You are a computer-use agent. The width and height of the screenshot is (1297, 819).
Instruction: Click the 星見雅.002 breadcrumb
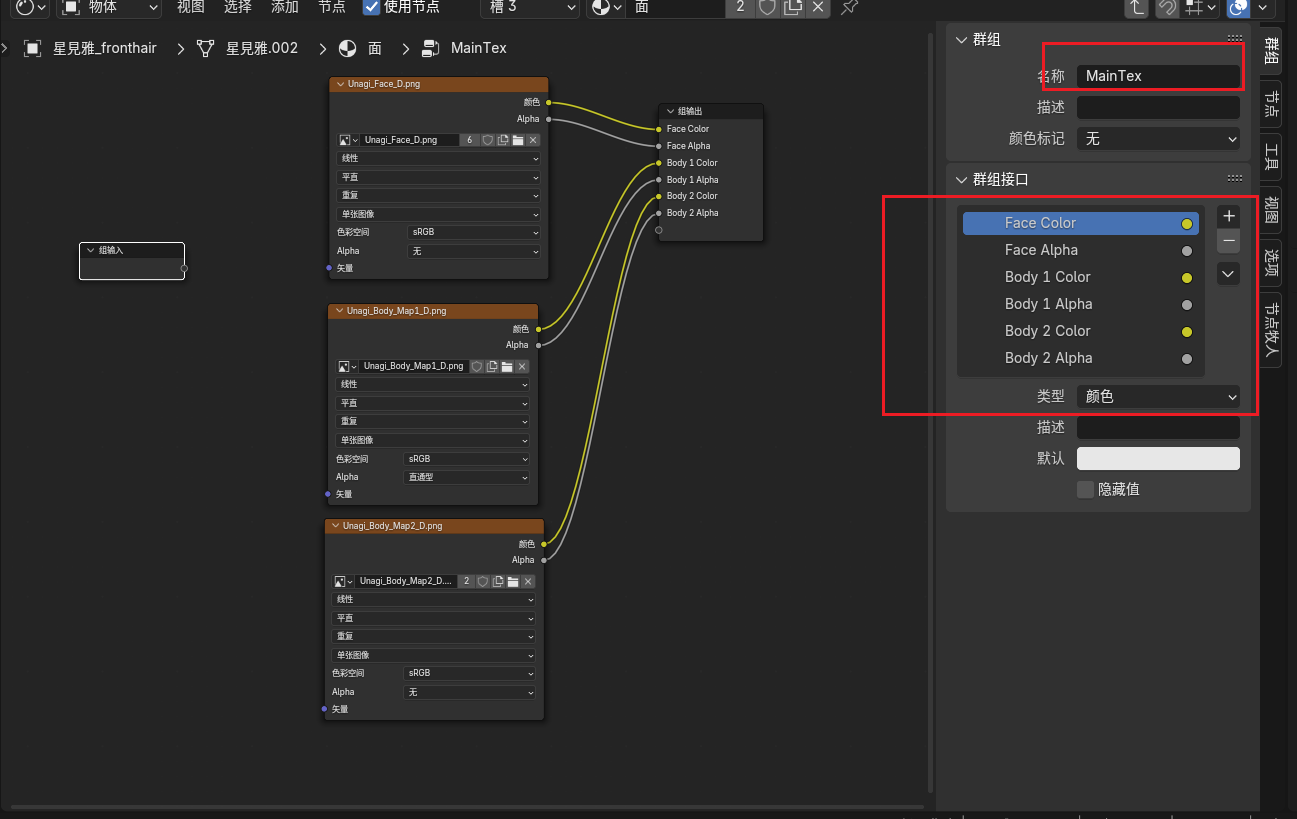pos(262,48)
